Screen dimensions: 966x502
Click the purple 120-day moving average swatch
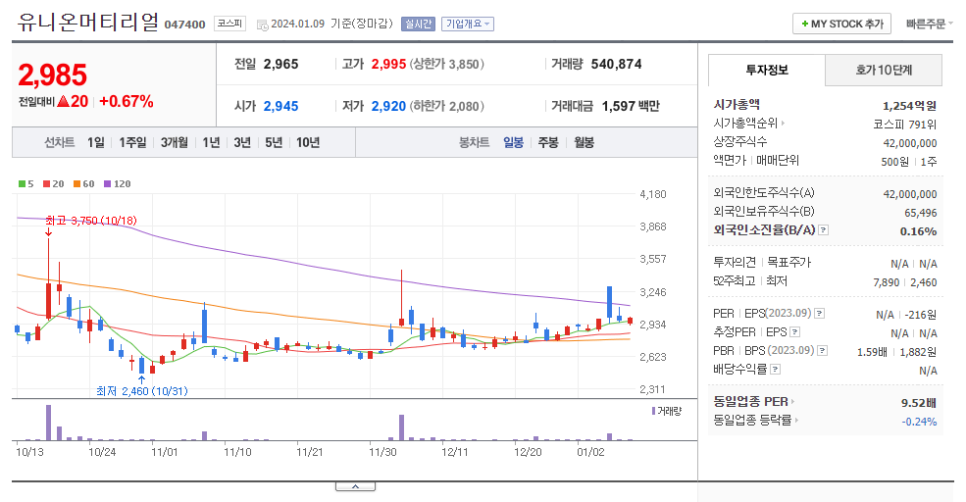107,184
